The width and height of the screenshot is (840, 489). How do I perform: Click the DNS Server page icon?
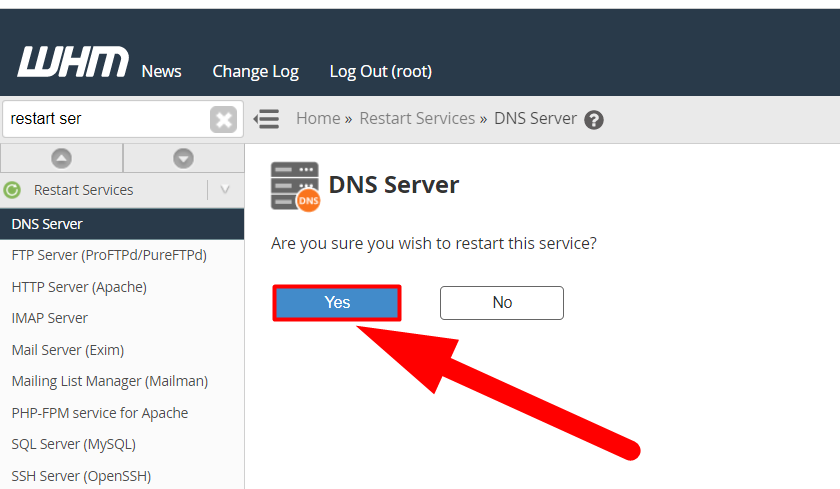point(295,187)
